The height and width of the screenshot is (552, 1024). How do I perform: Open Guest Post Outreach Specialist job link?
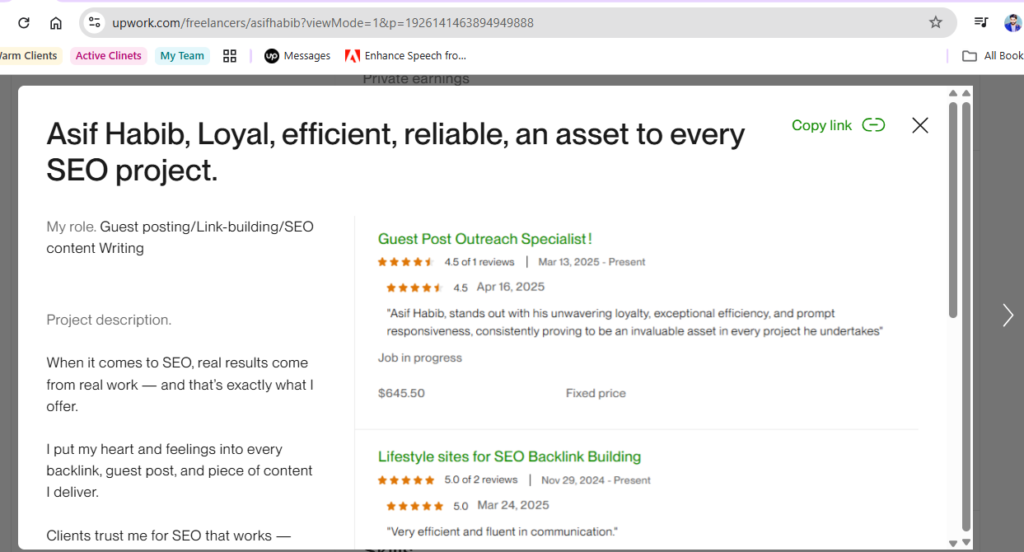click(x=485, y=239)
